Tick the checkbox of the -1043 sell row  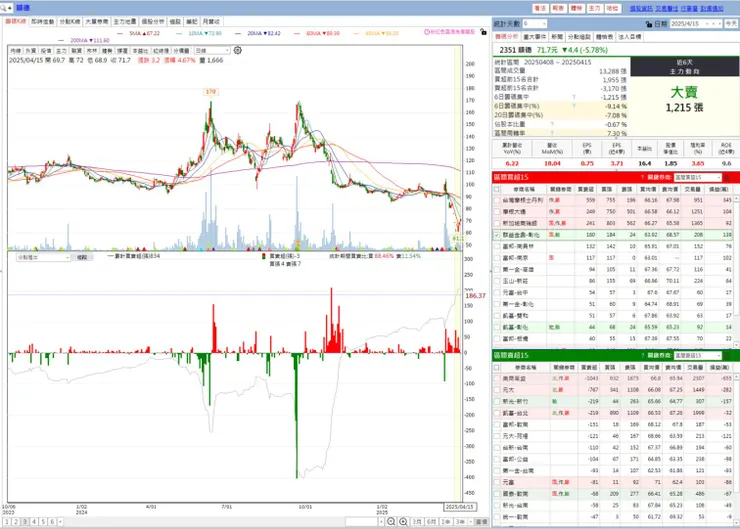[x=496, y=378]
